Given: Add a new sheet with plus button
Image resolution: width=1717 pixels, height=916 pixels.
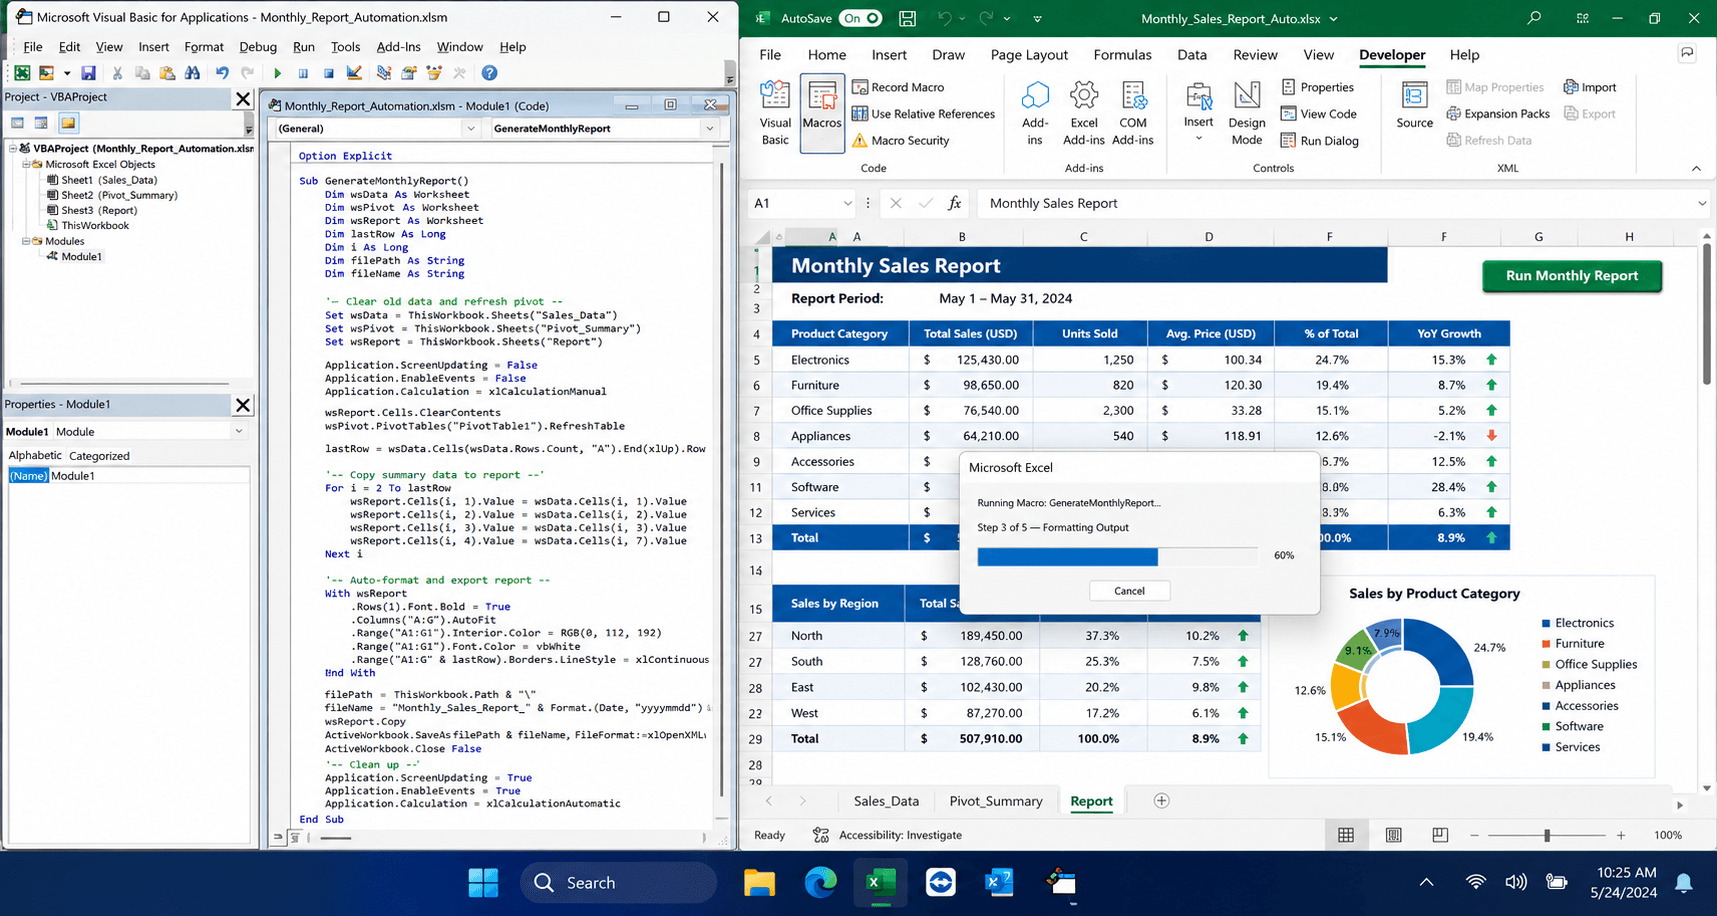Looking at the screenshot, I should (1161, 801).
